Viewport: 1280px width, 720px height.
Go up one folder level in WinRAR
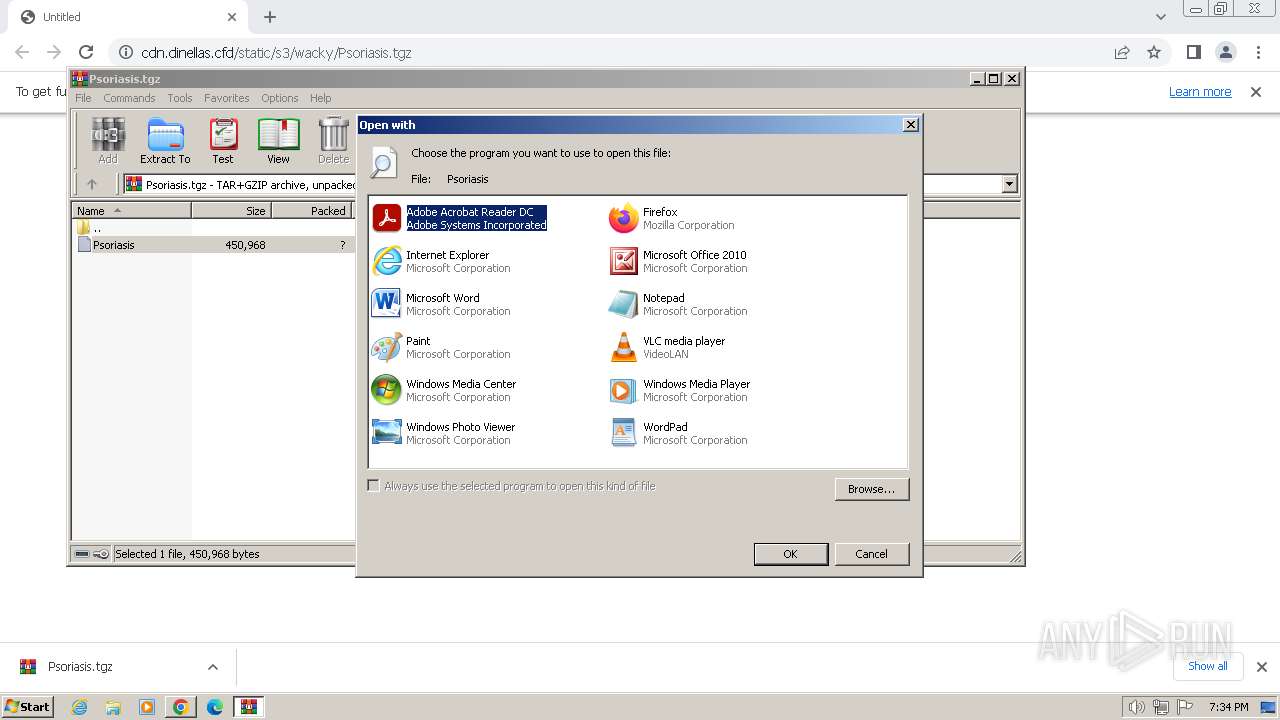[92, 184]
